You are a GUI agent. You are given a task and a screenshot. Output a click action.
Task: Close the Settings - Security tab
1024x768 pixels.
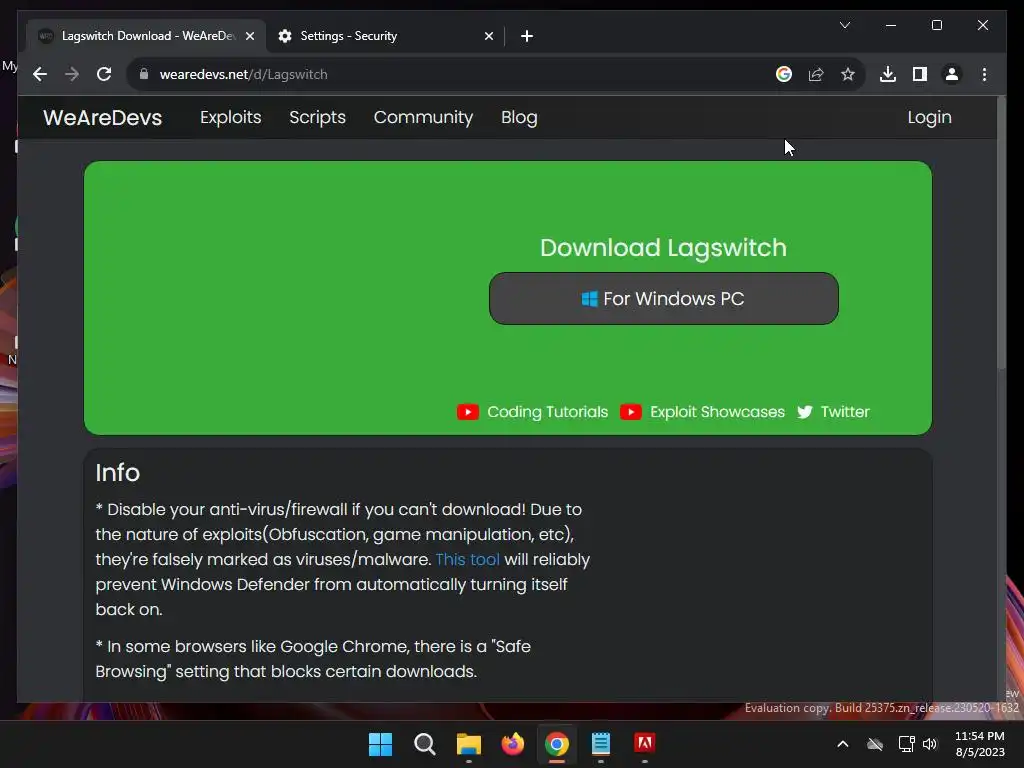click(488, 36)
